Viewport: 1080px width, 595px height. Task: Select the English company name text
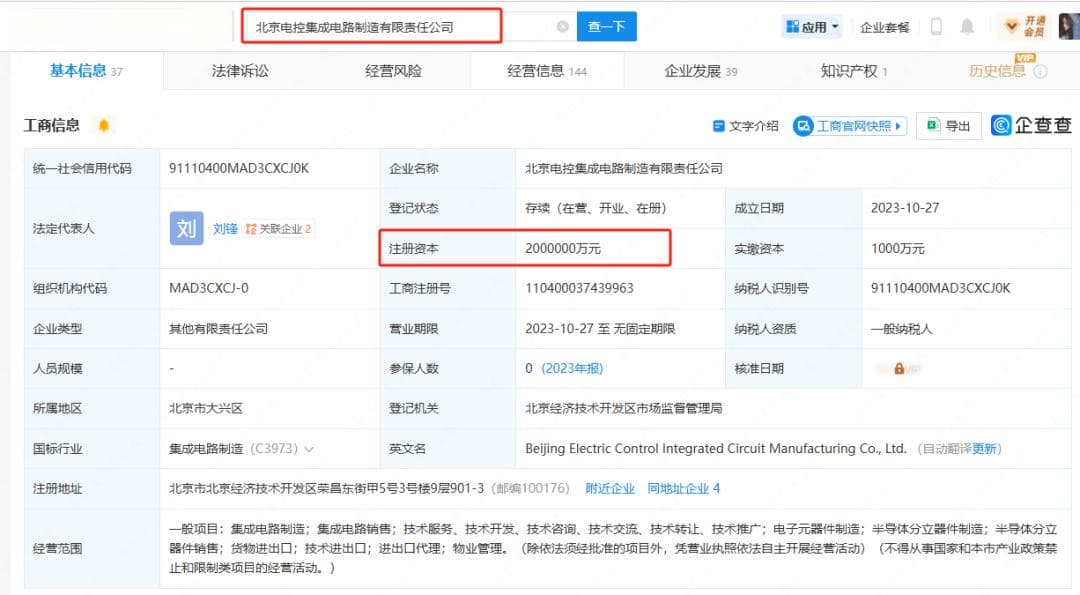716,448
